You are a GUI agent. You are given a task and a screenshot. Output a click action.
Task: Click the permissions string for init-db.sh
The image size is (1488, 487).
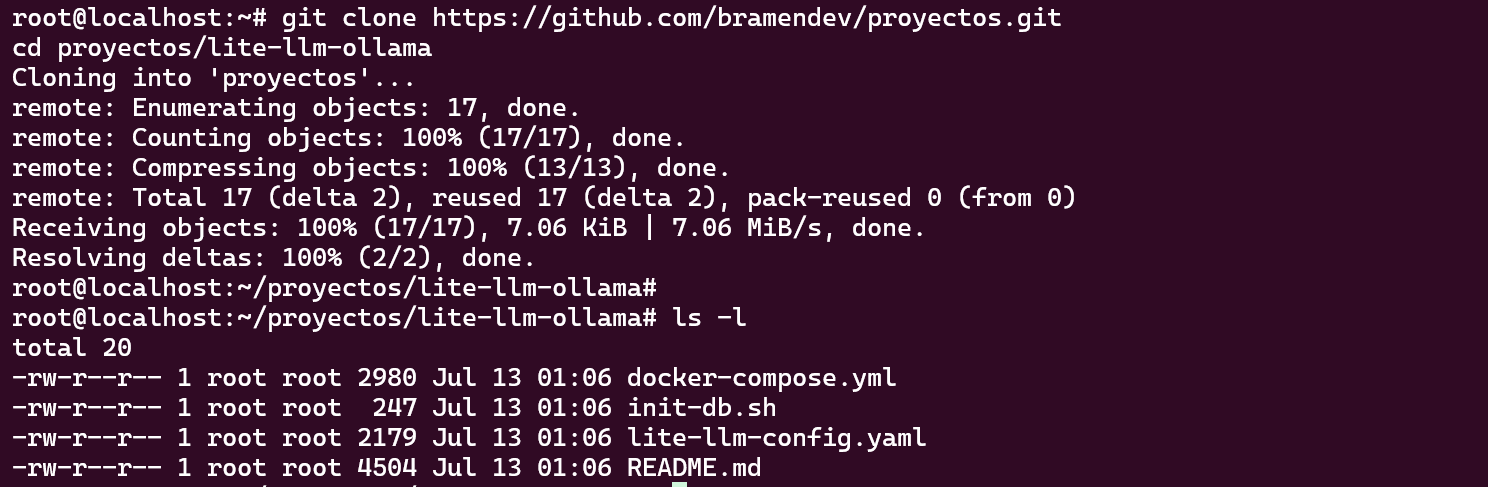(x=86, y=408)
